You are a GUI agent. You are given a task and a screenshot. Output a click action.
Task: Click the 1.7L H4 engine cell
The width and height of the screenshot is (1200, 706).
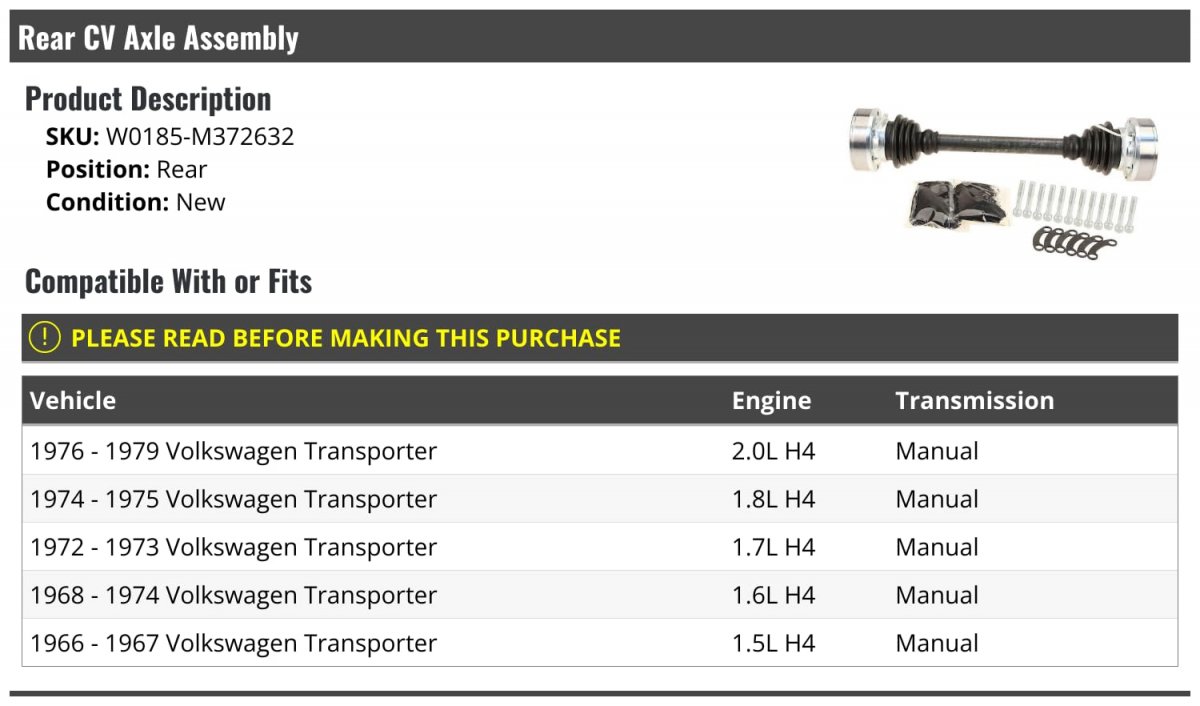[773, 547]
